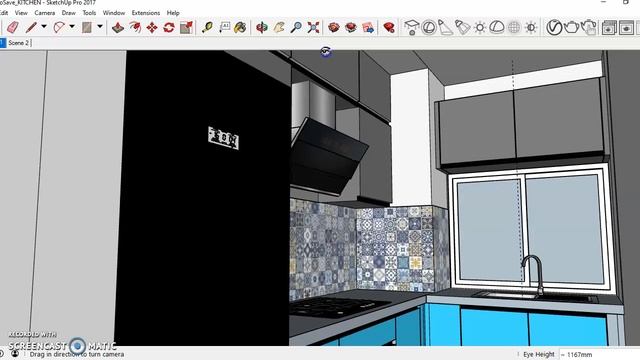640x360 pixels.
Task: Click the status bar user icon
Action: 15,353
